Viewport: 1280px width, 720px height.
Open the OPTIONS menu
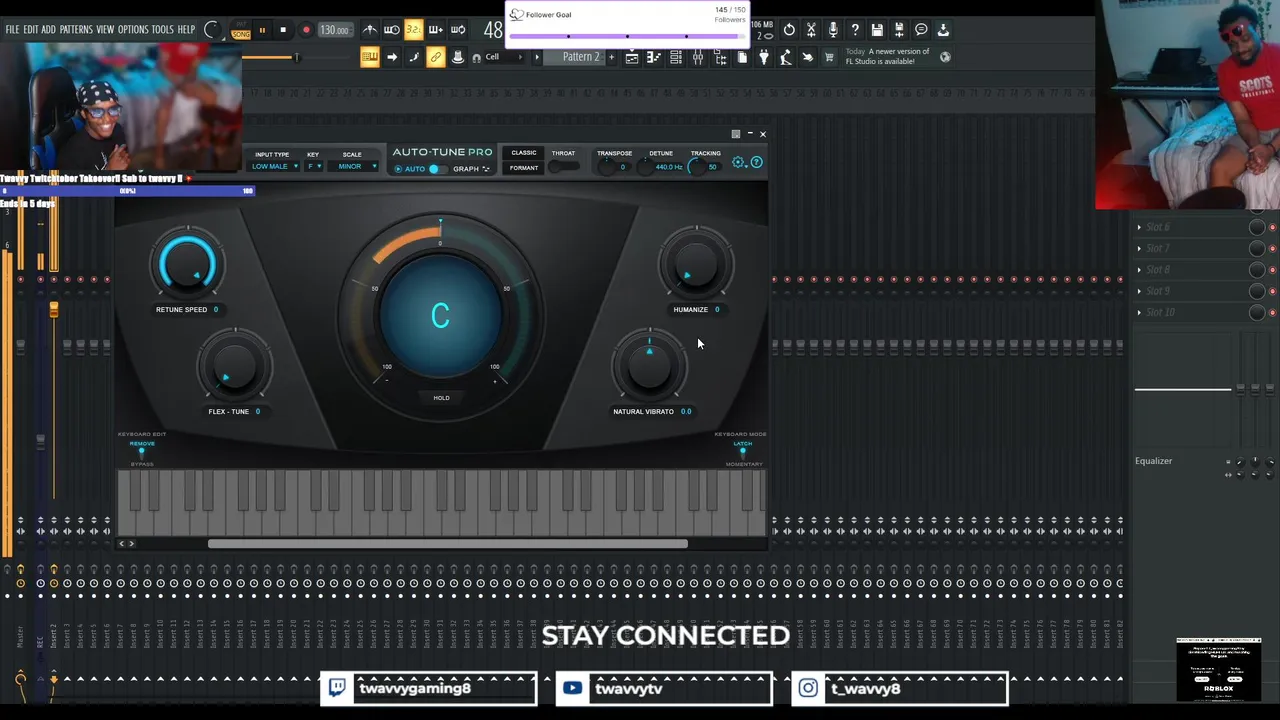pos(133,30)
